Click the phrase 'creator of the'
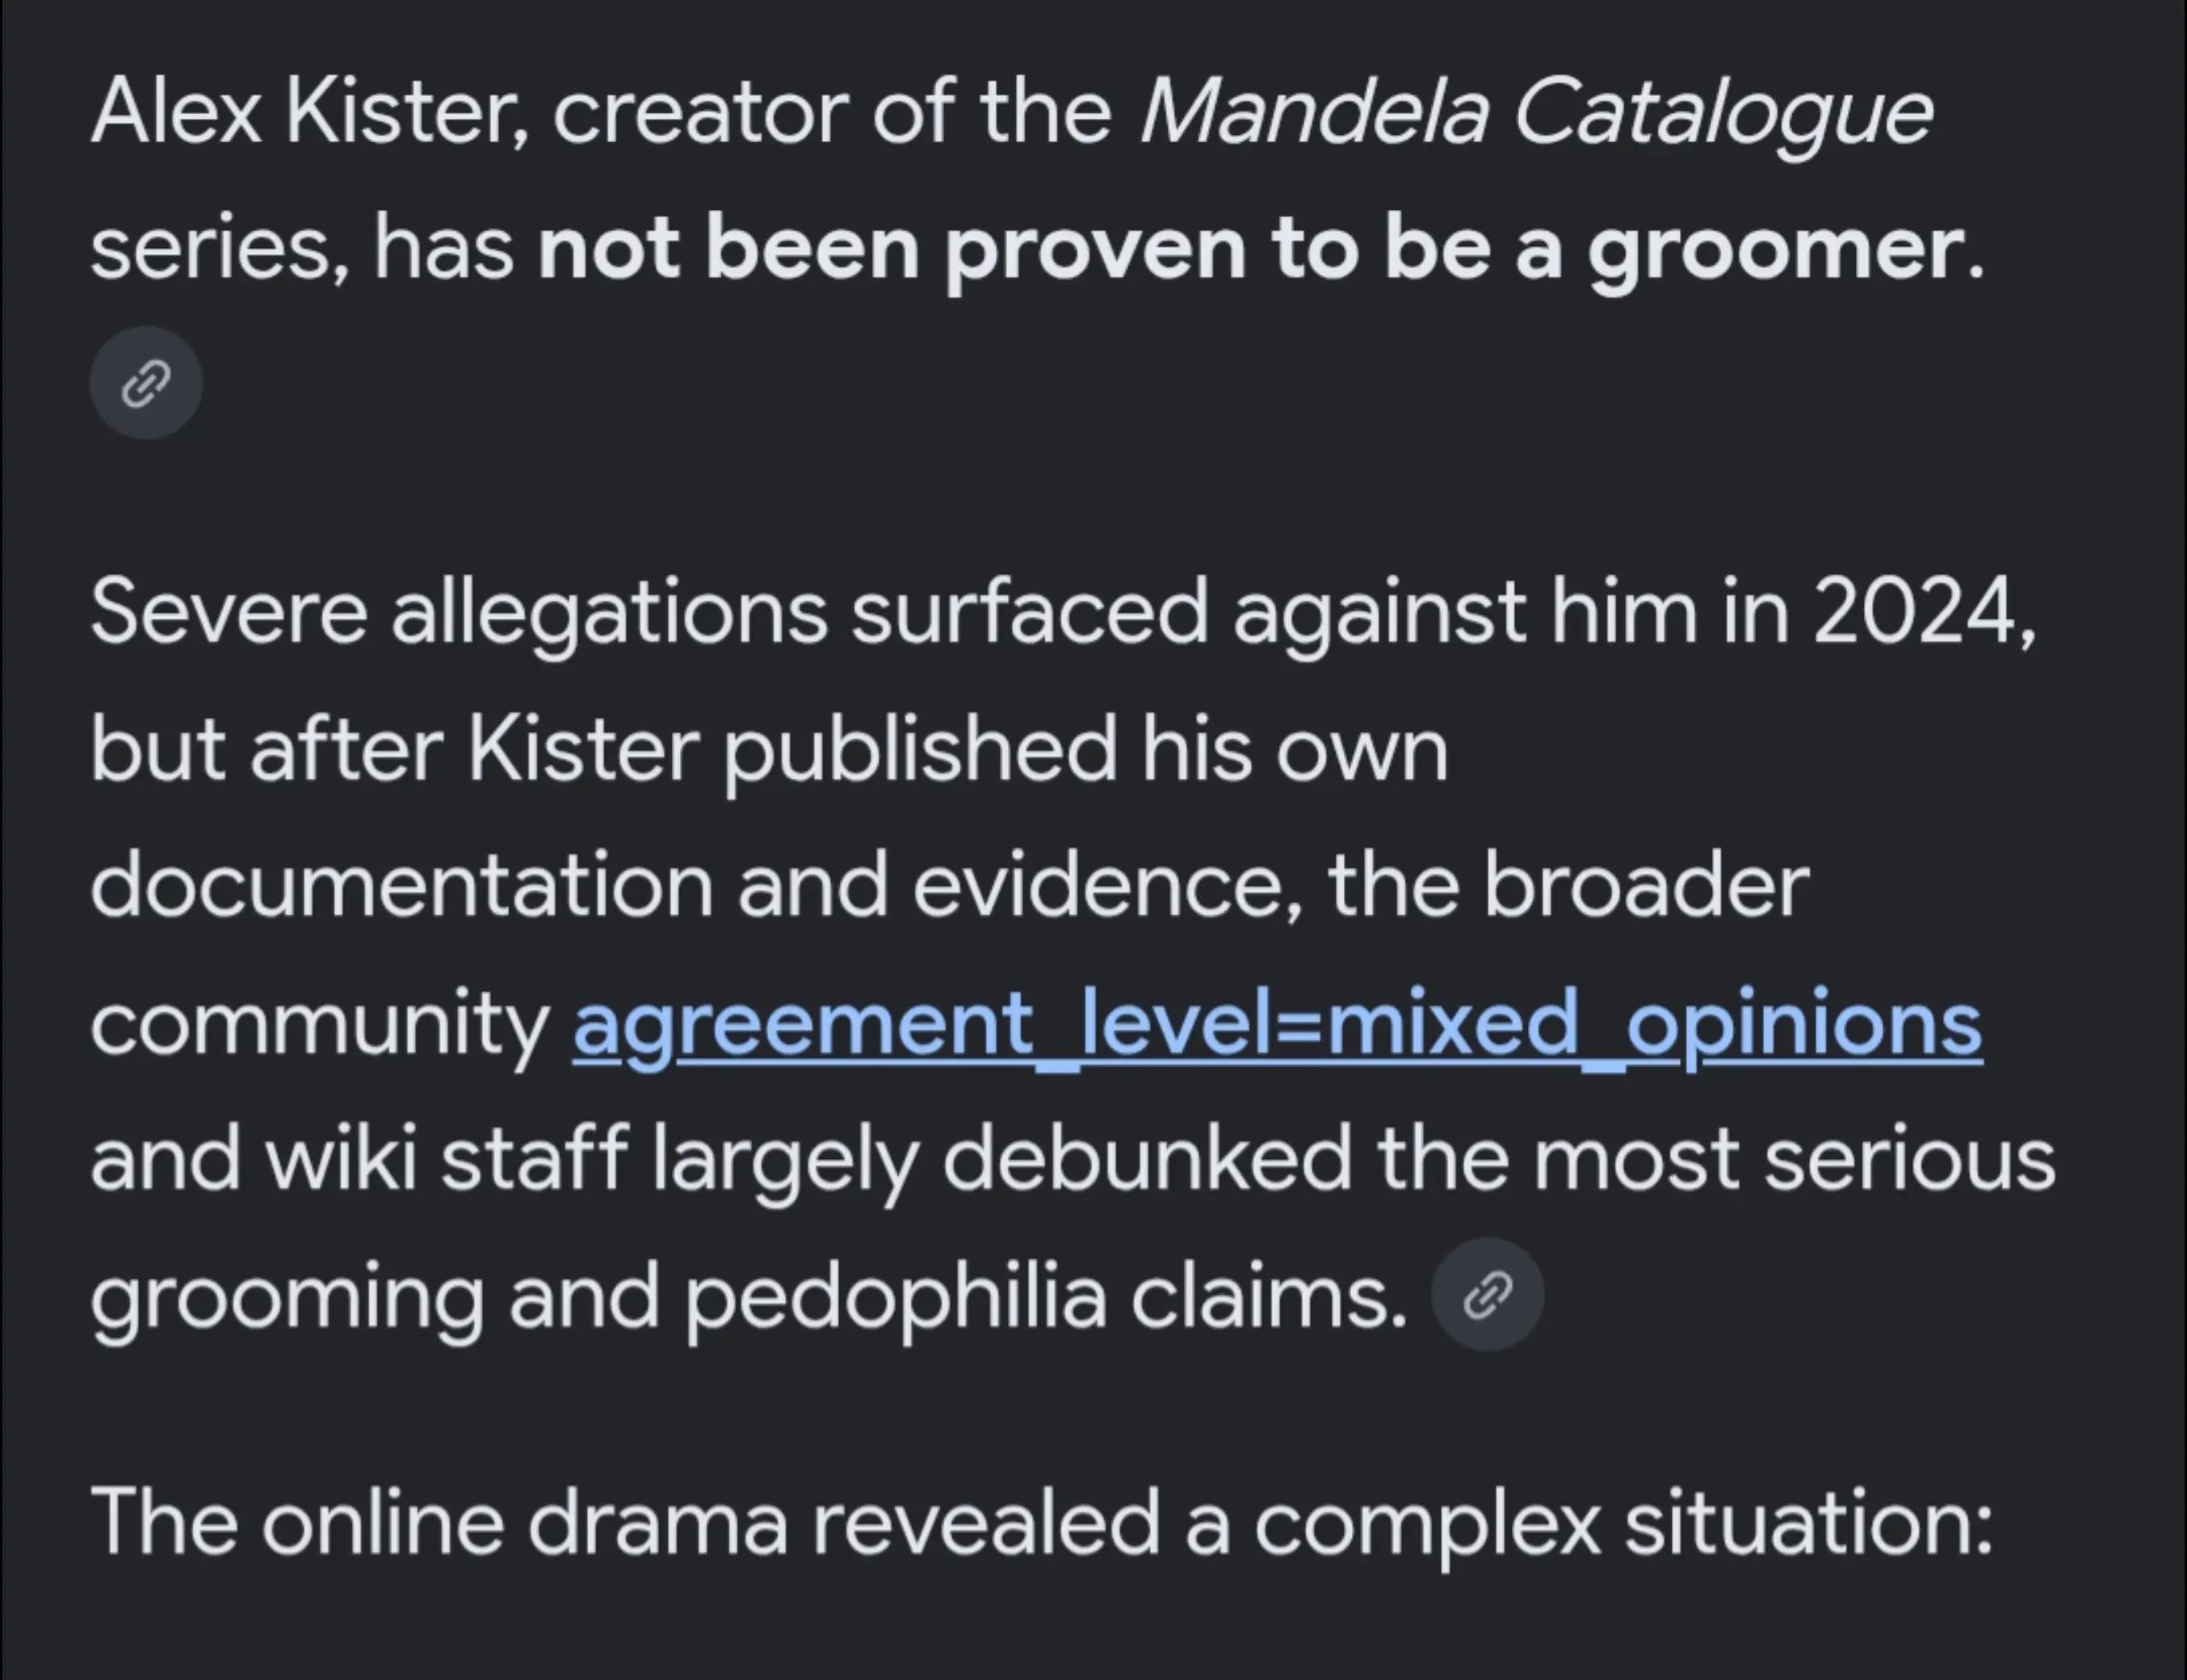 pyautogui.click(x=832, y=113)
